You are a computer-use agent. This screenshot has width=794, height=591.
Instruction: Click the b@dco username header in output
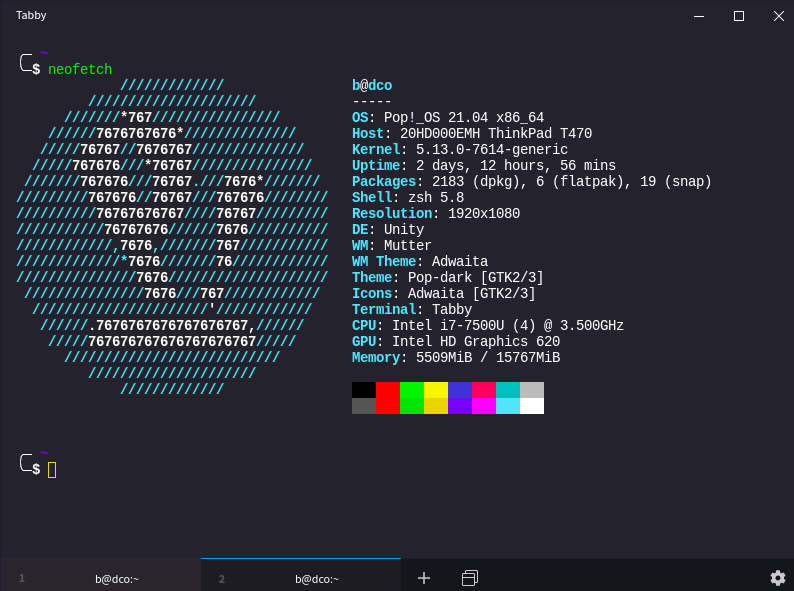[x=372, y=86]
